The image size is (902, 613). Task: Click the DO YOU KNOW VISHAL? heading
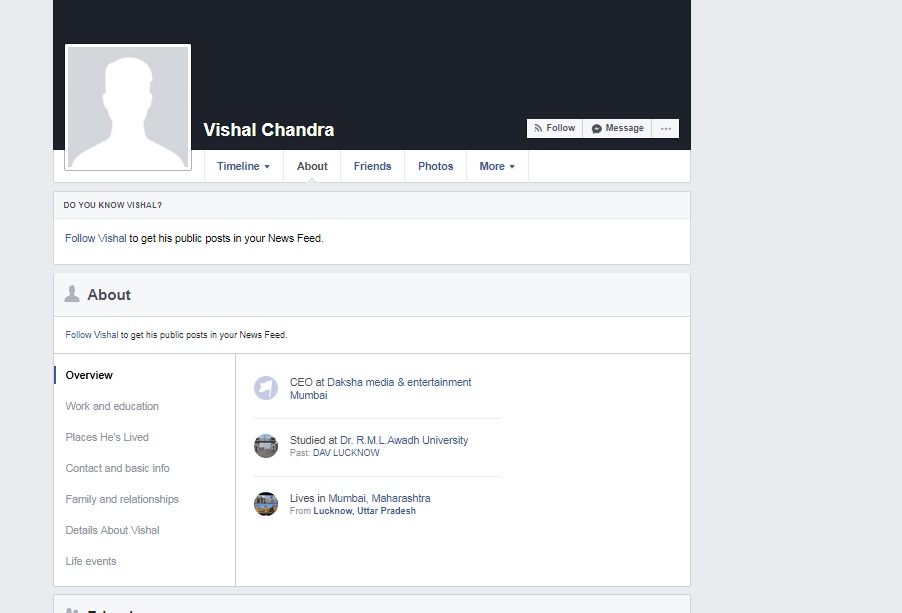pyautogui.click(x=113, y=205)
